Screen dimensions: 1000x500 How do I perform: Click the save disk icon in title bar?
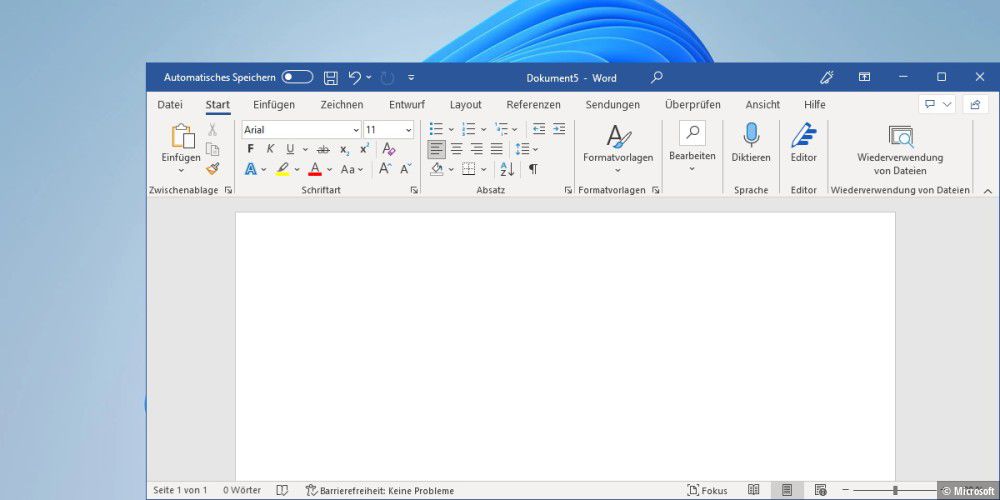coord(330,77)
